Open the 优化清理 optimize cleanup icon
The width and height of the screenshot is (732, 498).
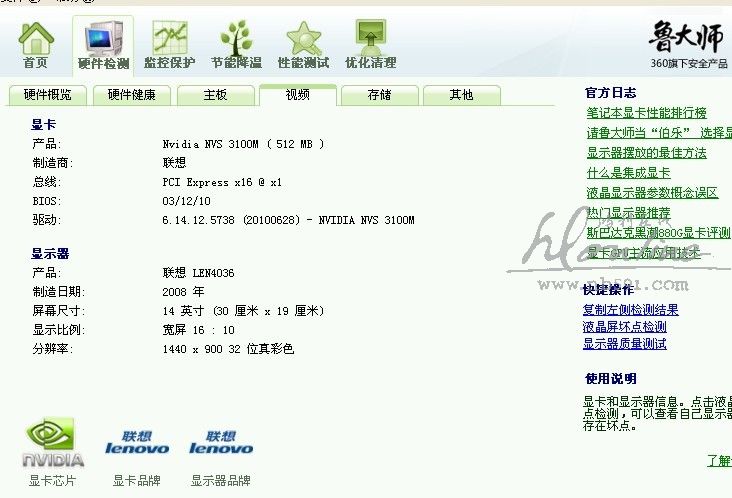(x=371, y=44)
